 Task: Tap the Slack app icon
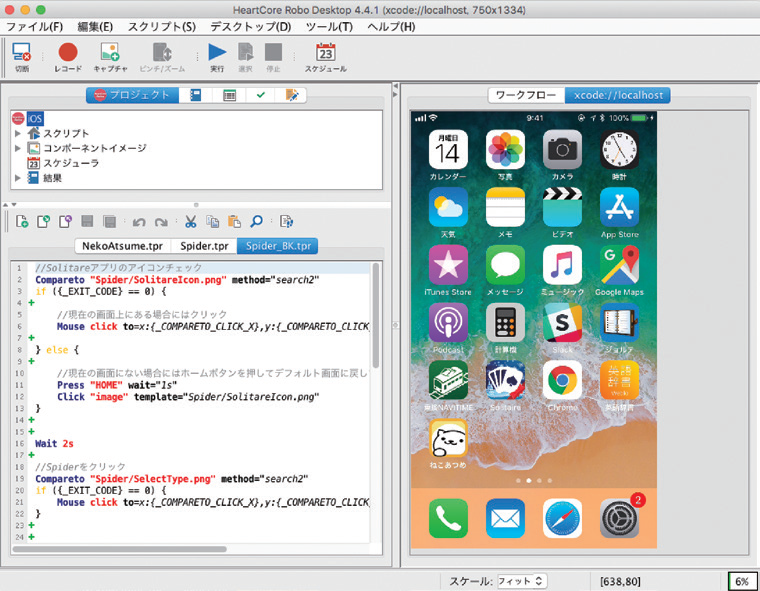tap(562, 322)
